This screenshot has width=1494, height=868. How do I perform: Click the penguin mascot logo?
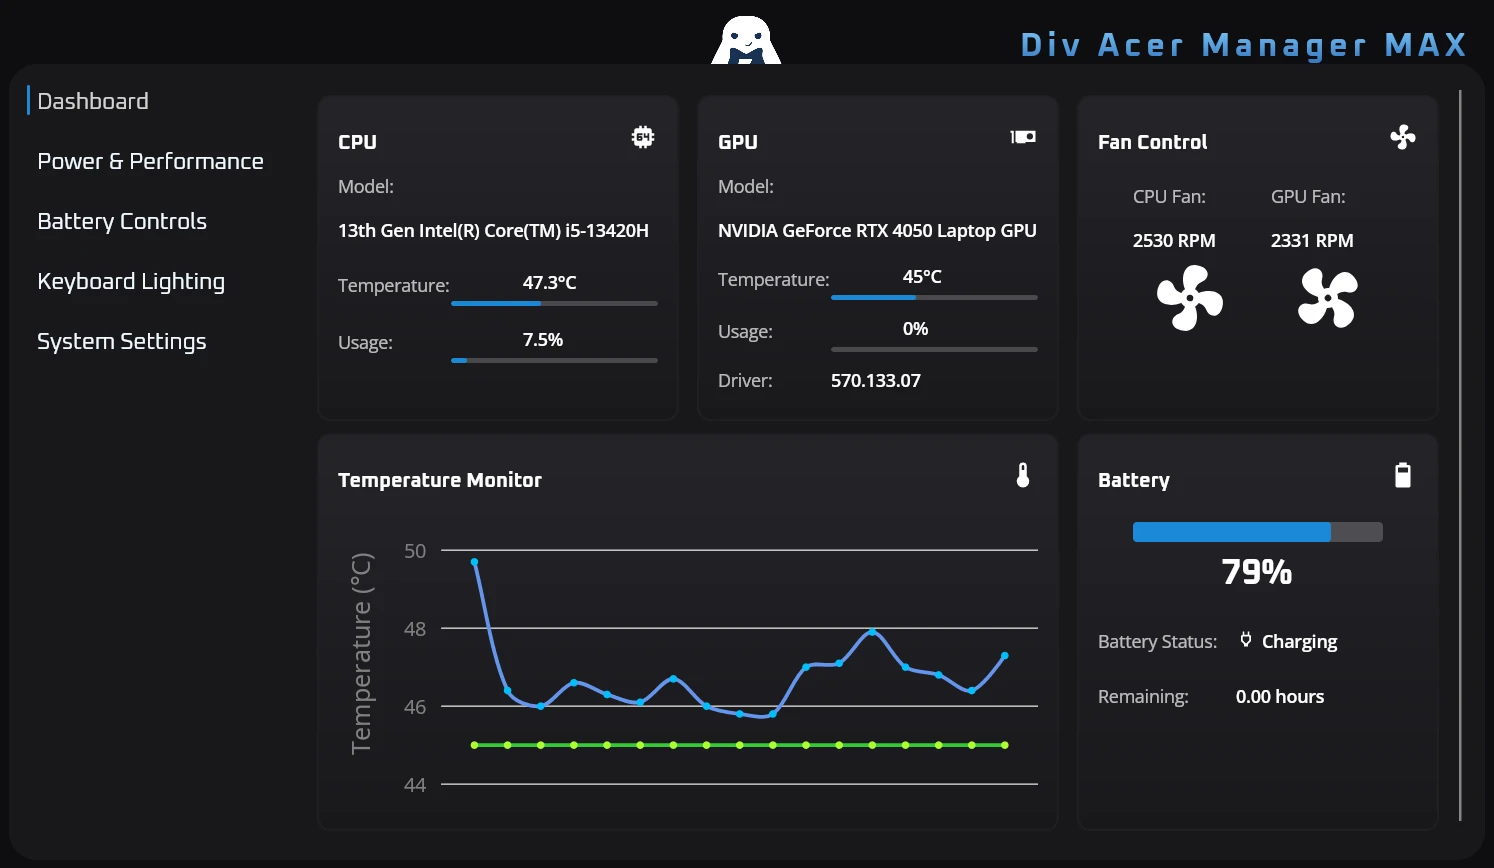point(746,40)
